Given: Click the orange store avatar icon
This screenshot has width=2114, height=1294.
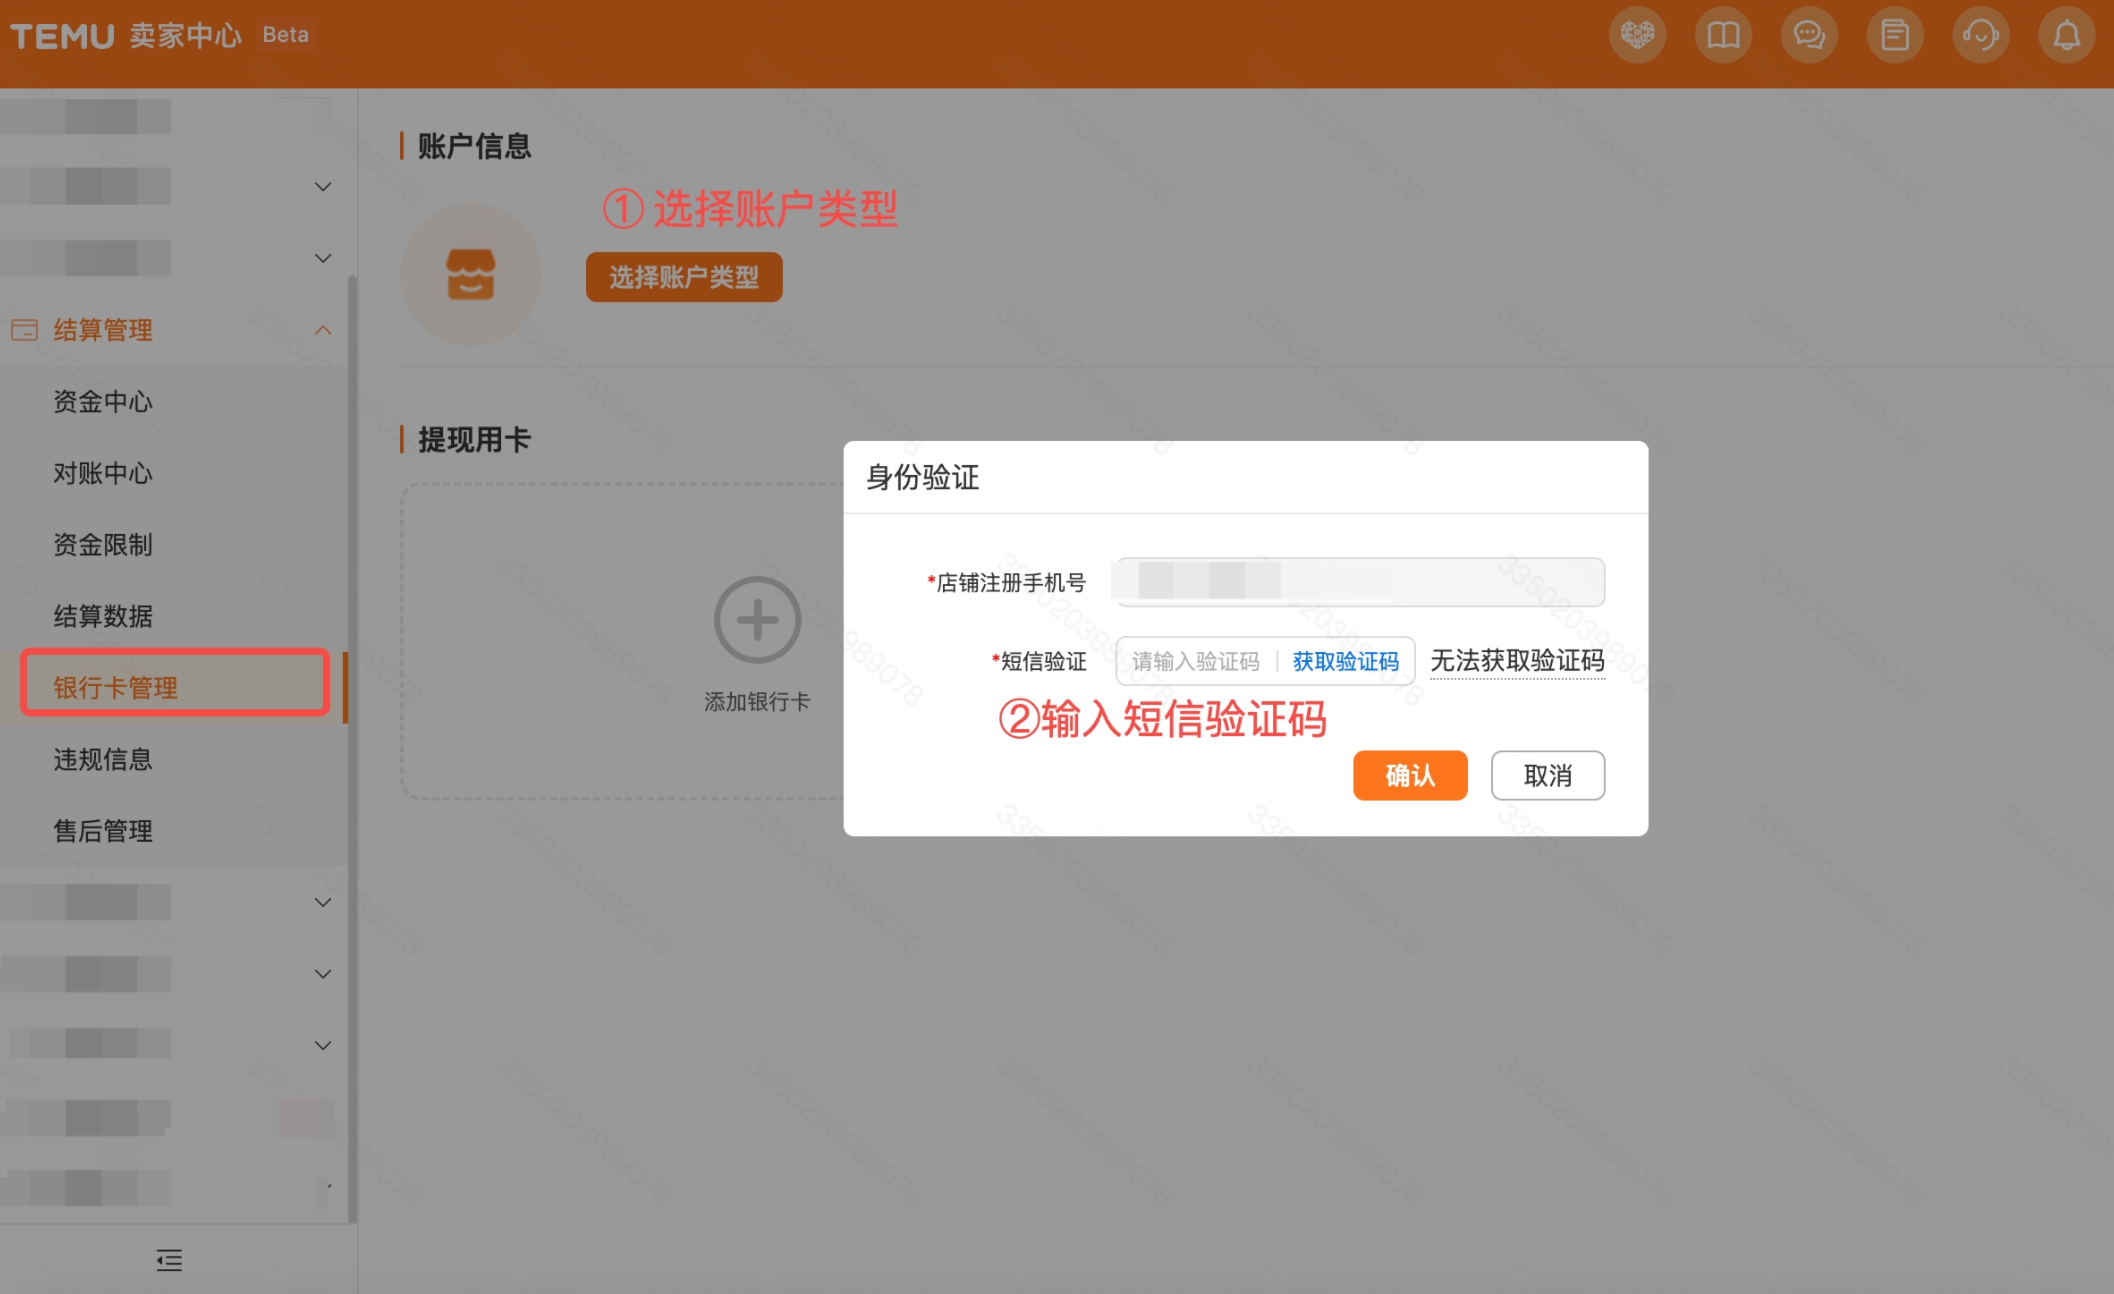Looking at the screenshot, I should point(470,275).
